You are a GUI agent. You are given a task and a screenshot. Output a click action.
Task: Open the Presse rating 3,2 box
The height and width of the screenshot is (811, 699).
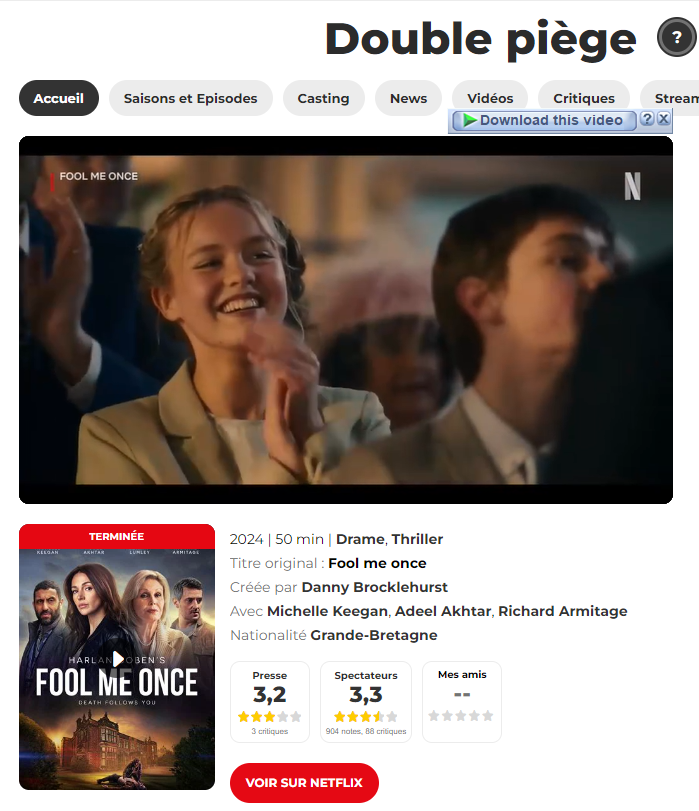coord(270,702)
